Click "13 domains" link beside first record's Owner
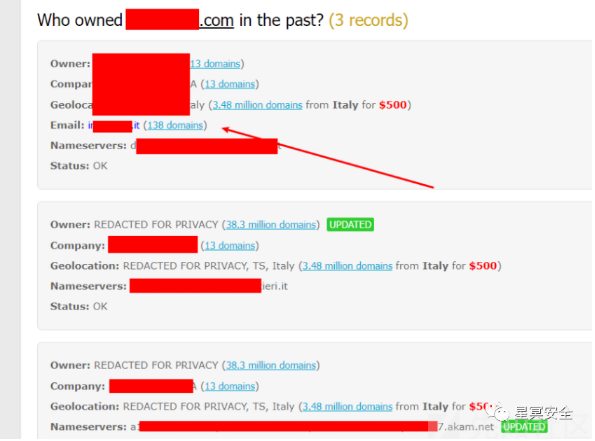595x441 pixels. coord(215,63)
